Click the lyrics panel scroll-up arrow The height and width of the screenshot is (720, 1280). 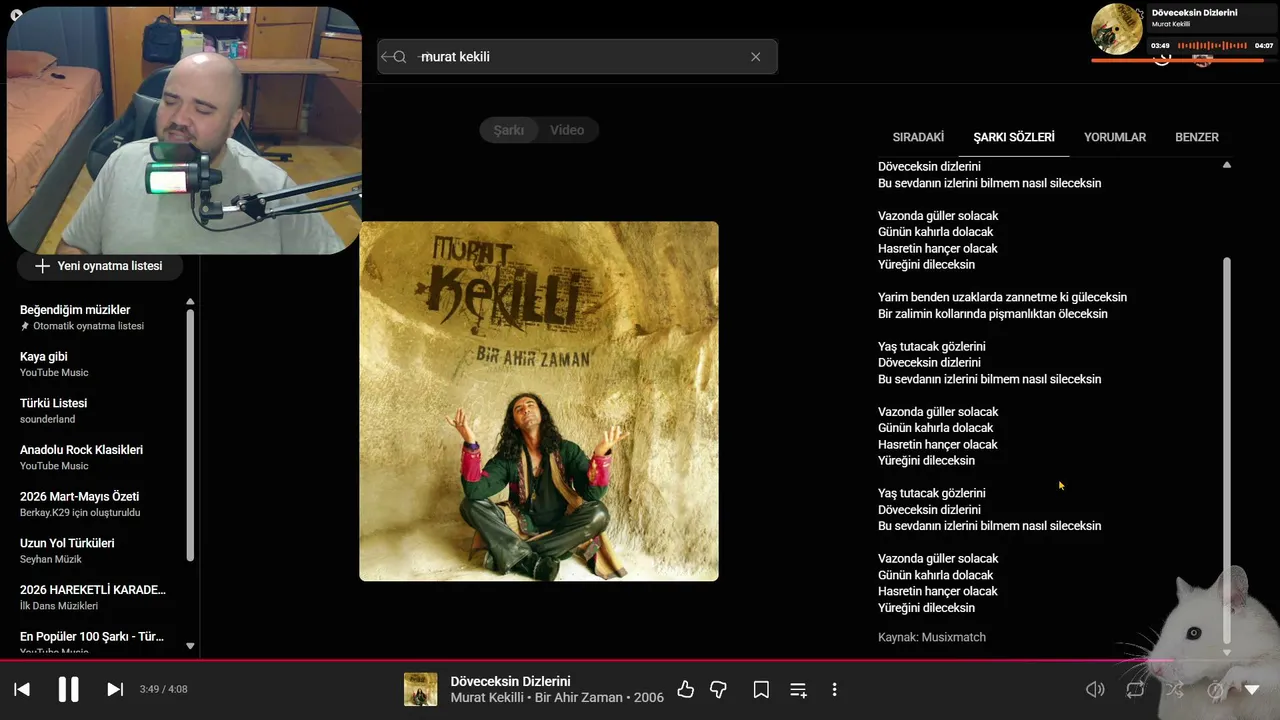pos(1227,165)
